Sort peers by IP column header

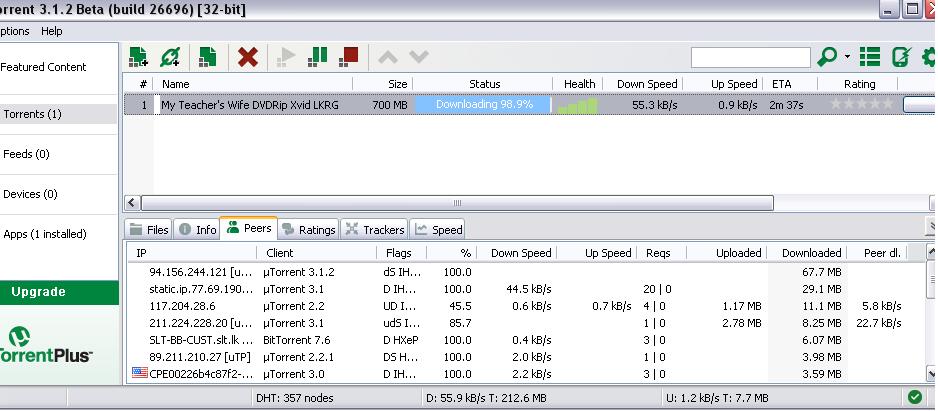(192, 252)
